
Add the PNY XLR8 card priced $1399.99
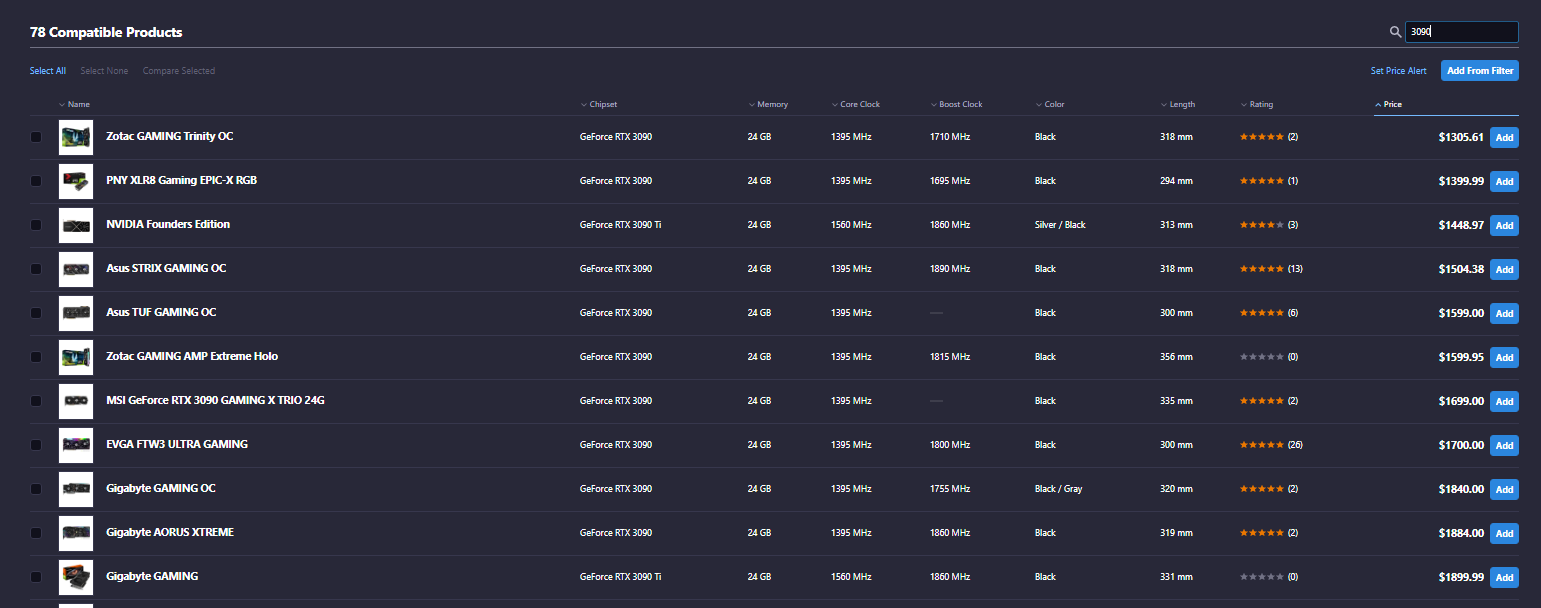pyautogui.click(x=1504, y=182)
